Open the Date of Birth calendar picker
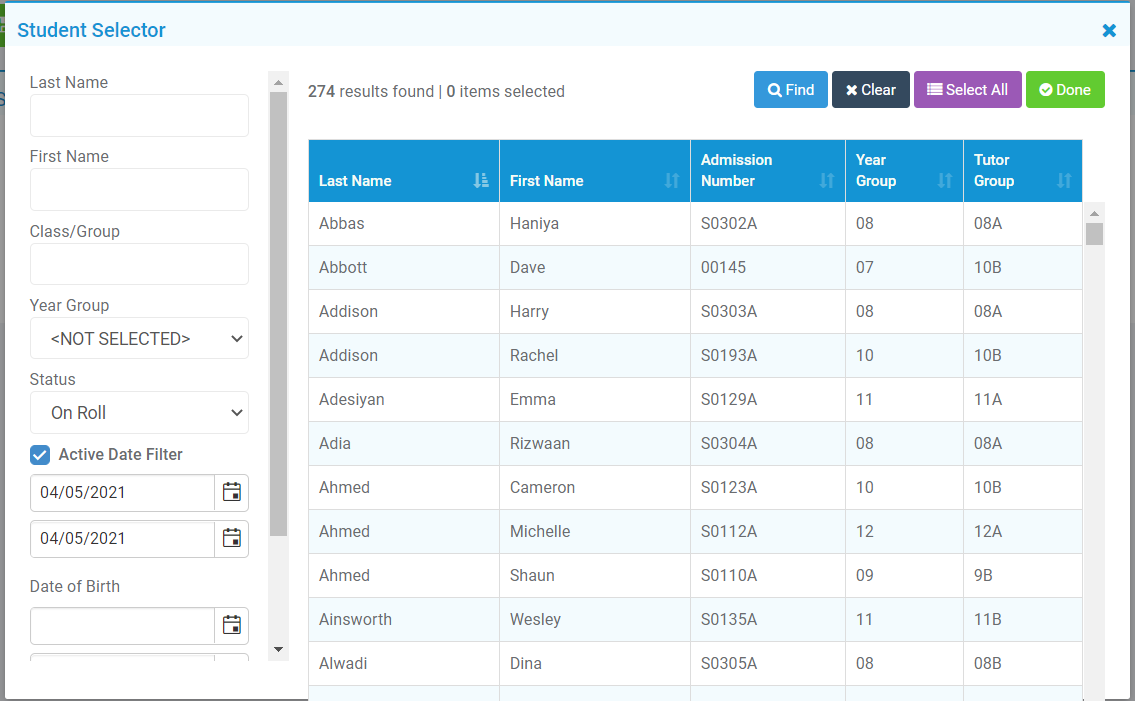This screenshot has width=1135, height=701. [x=231, y=626]
